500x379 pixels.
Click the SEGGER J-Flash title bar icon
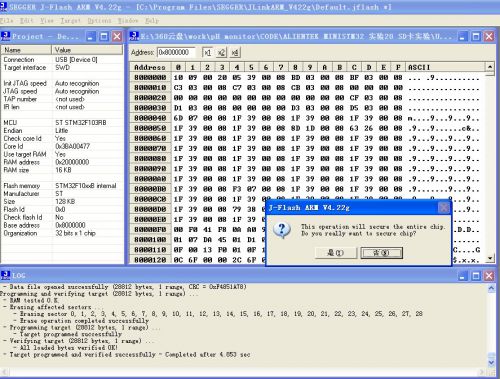tap(3, 7)
